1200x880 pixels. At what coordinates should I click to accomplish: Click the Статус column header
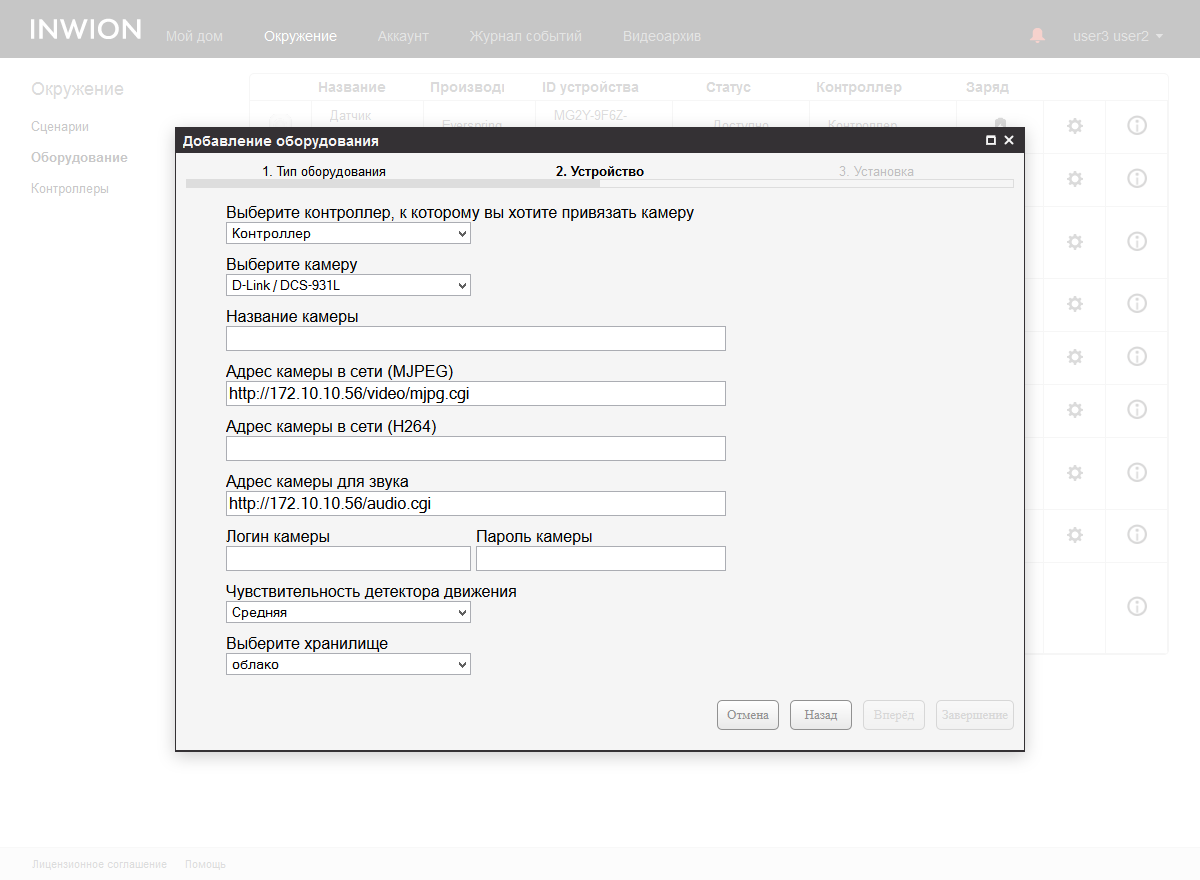728,88
